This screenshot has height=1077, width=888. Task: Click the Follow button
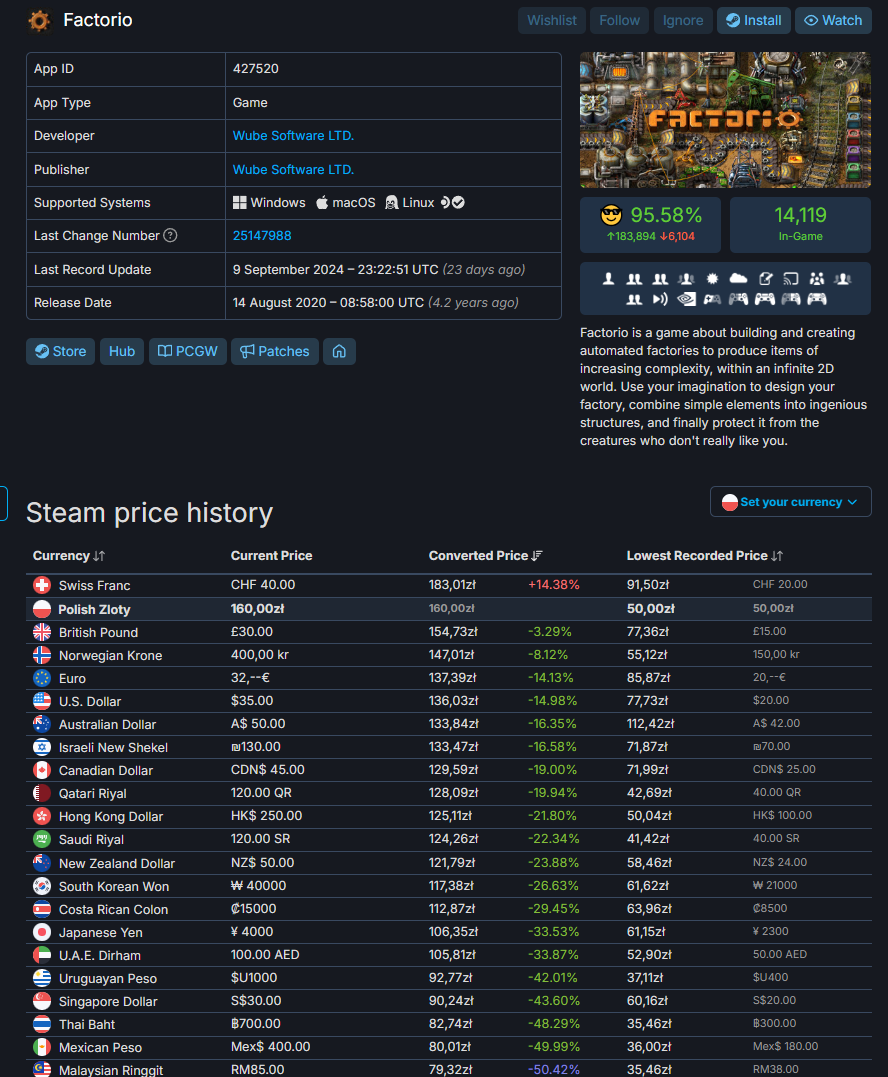619,21
